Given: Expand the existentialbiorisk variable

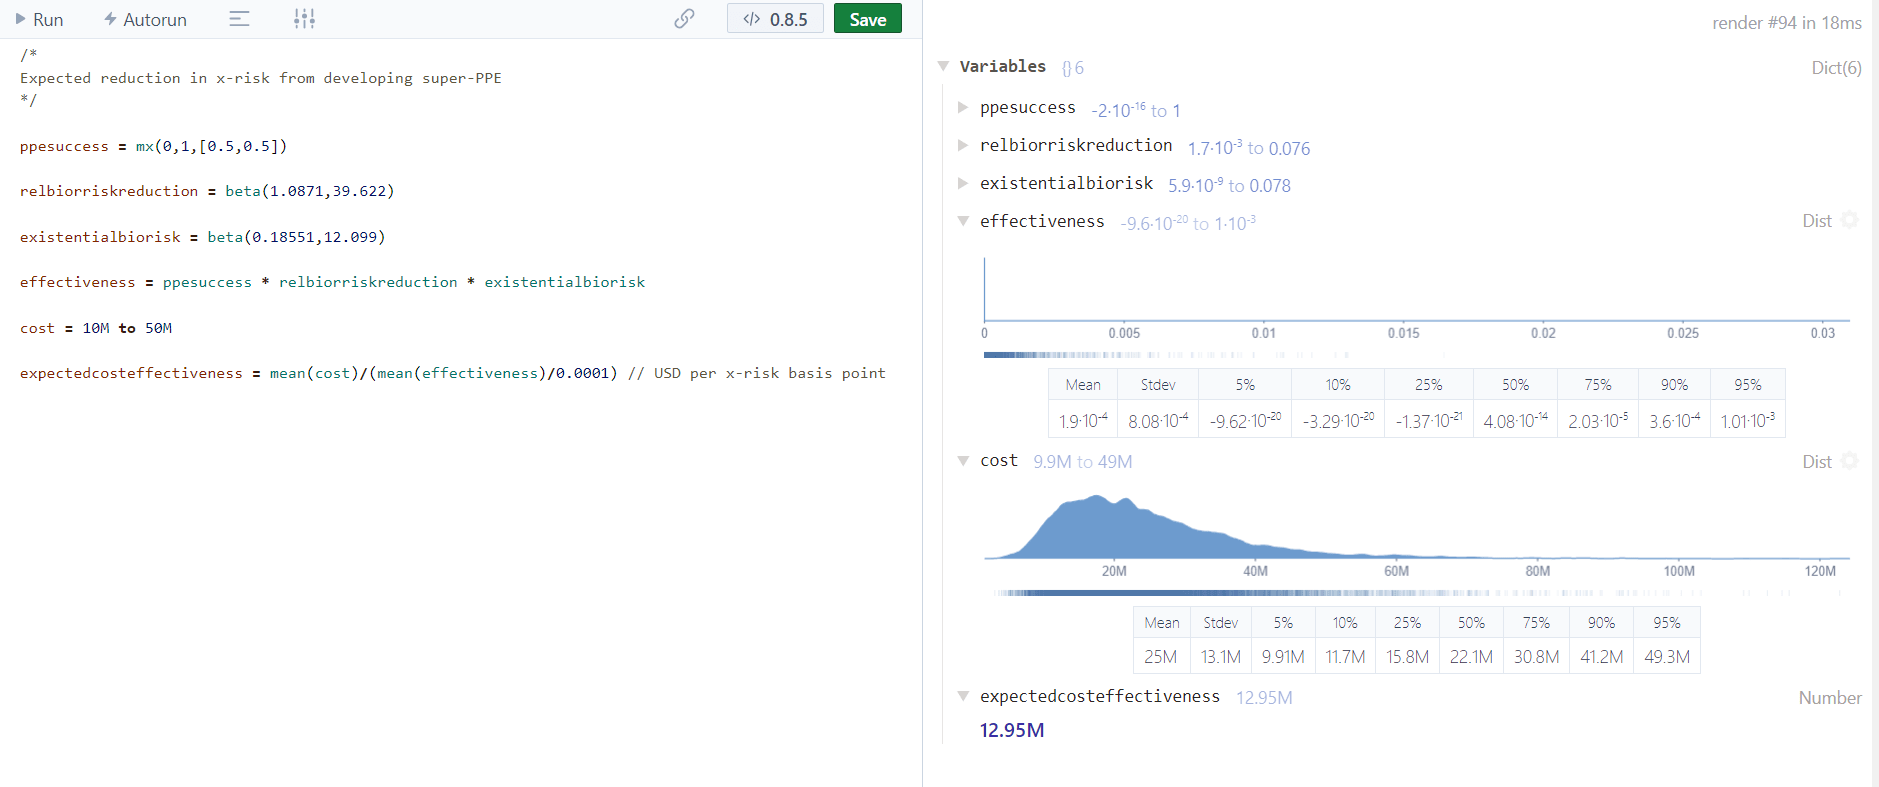Looking at the screenshot, I should click(x=963, y=184).
